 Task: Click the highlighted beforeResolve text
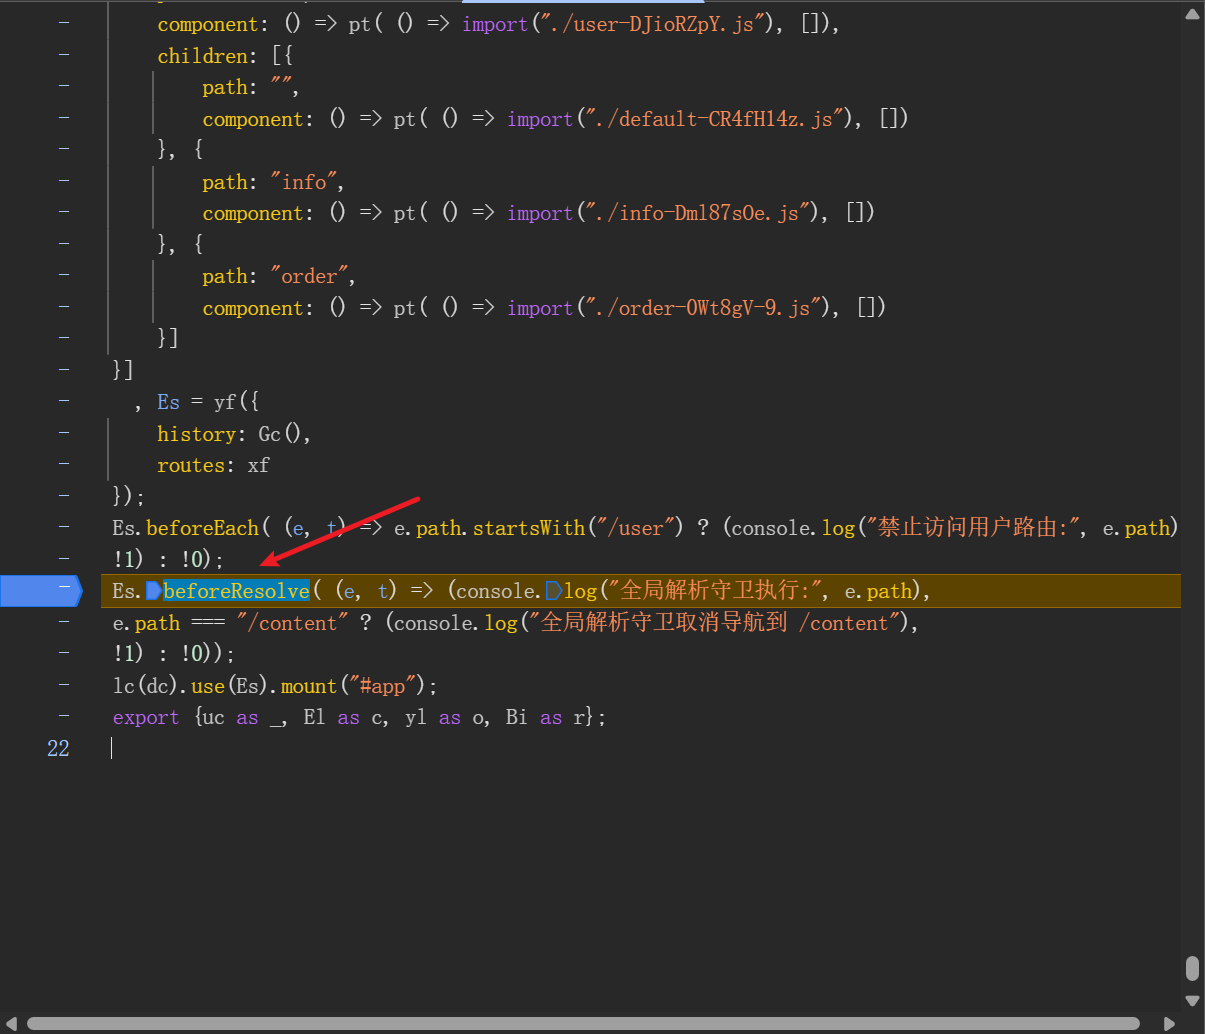[236, 591]
